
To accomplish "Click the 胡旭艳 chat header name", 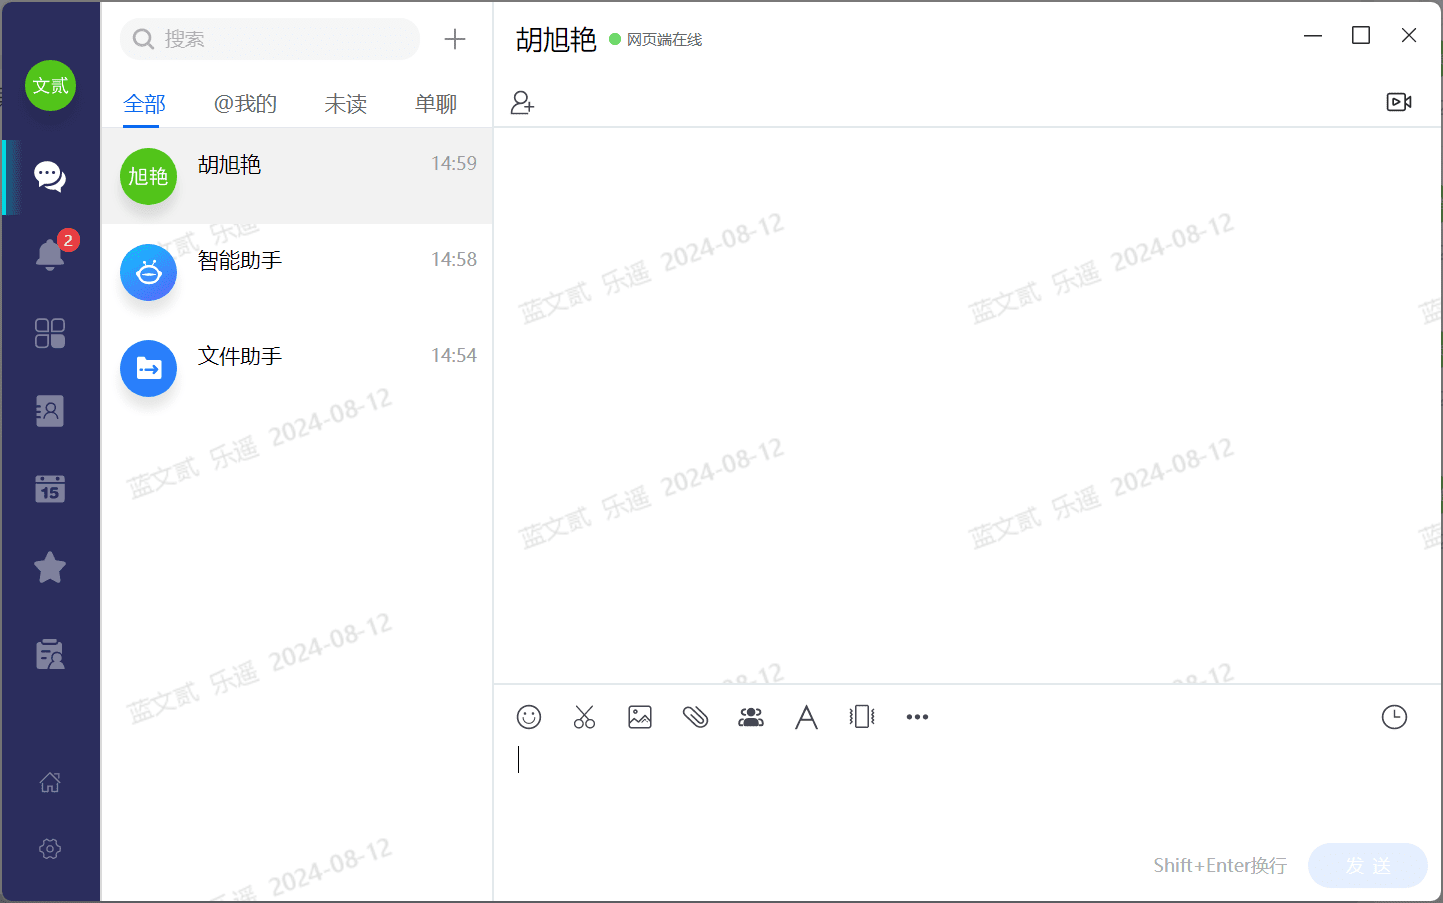I will click(556, 39).
